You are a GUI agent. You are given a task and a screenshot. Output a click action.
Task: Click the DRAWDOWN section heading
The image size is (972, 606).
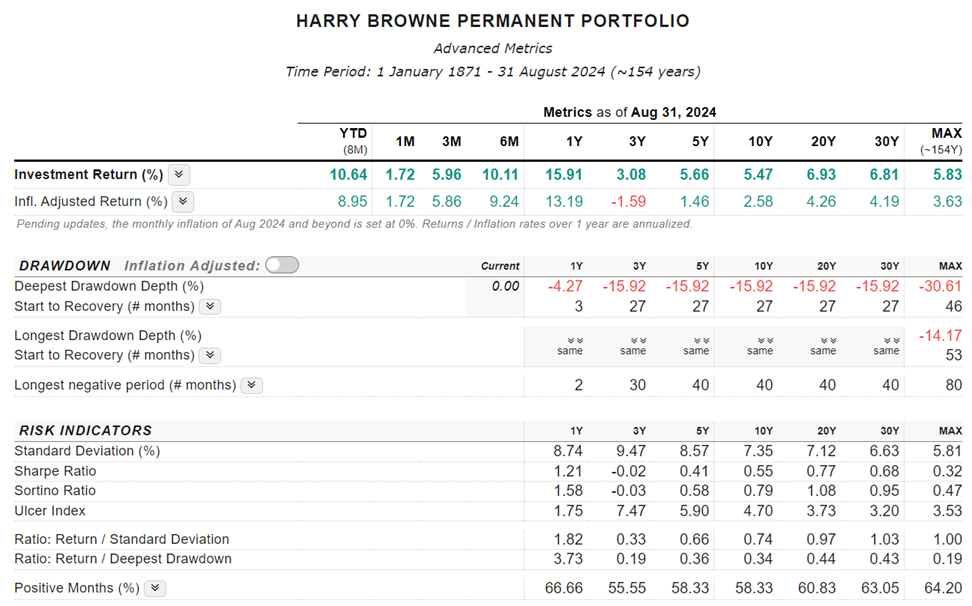pos(65,266)
